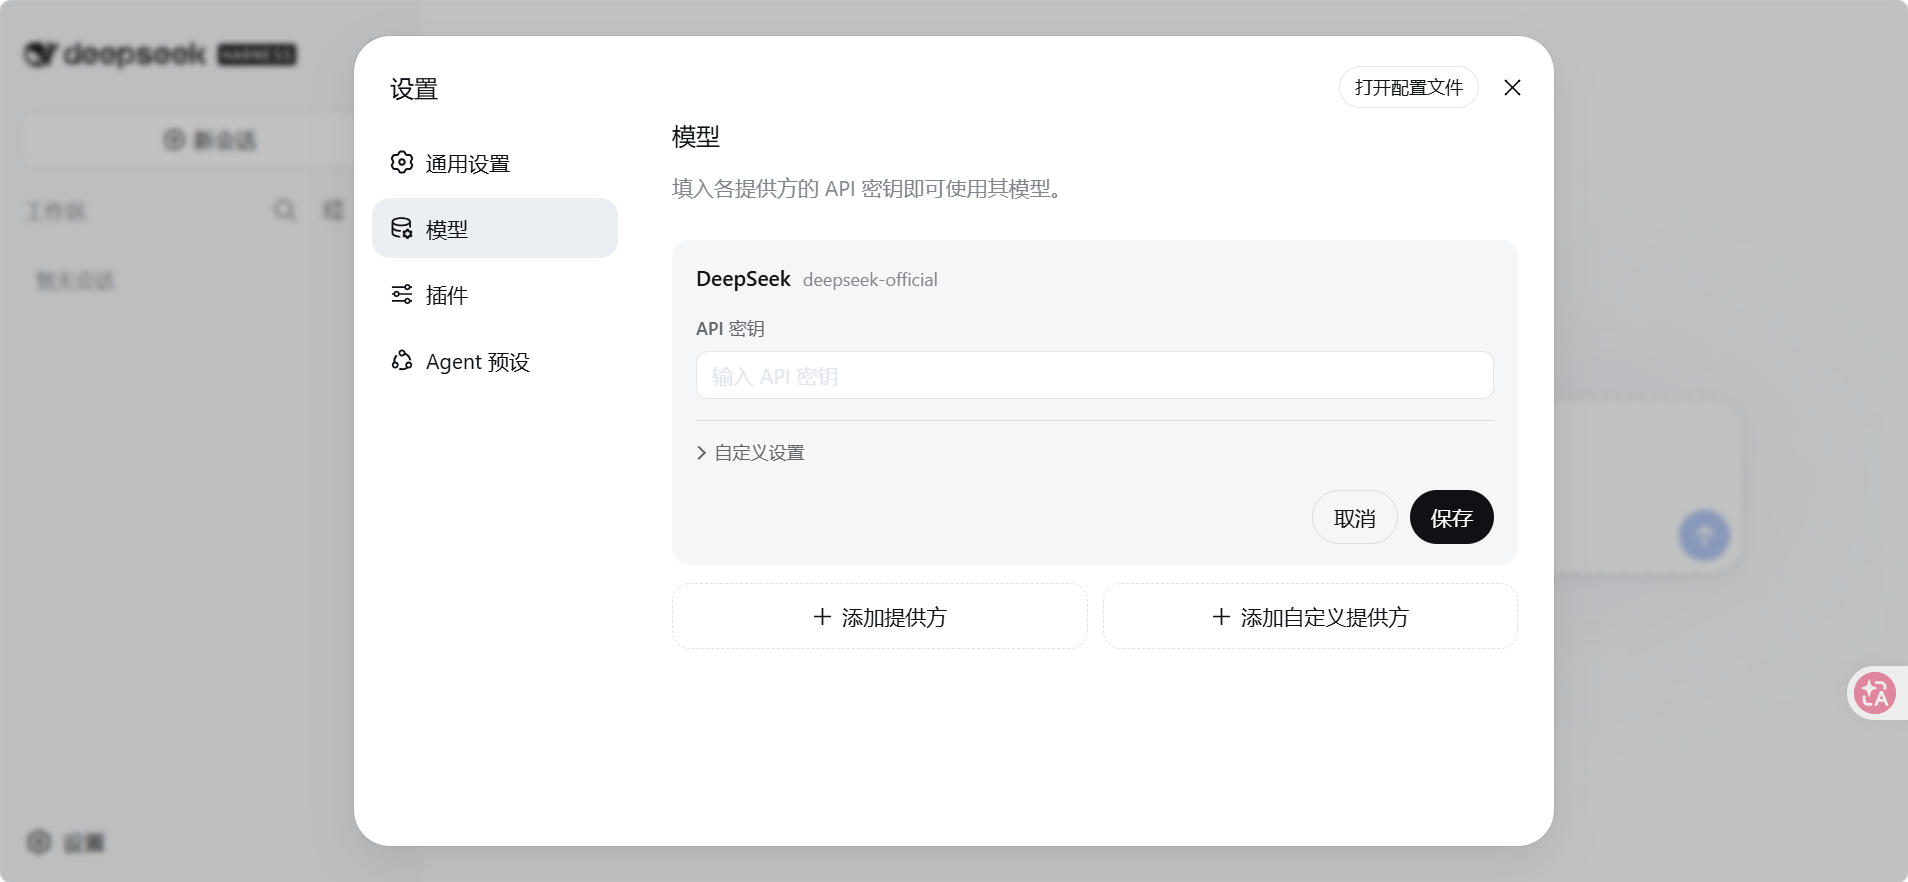
Task: Click the blue send arrow button
Action: coord(1704,535)
